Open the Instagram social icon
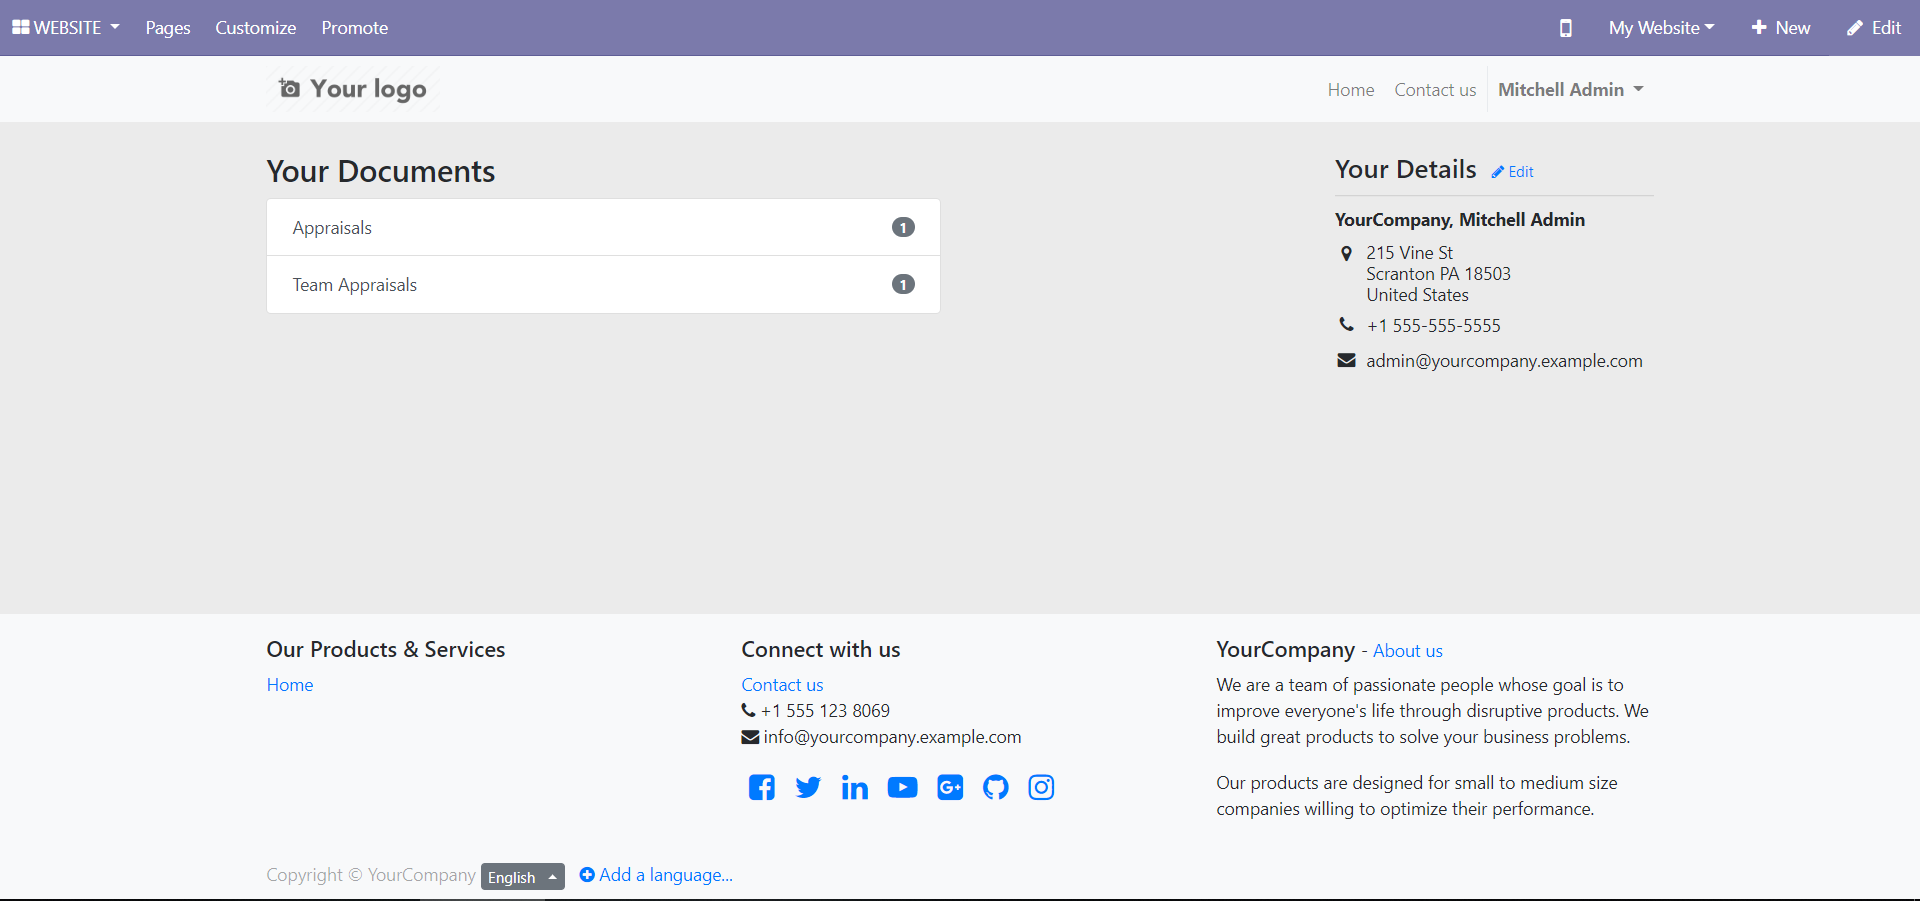Image resolution: width=1920 pixels, height=901 pixels. pos(1041,788)
